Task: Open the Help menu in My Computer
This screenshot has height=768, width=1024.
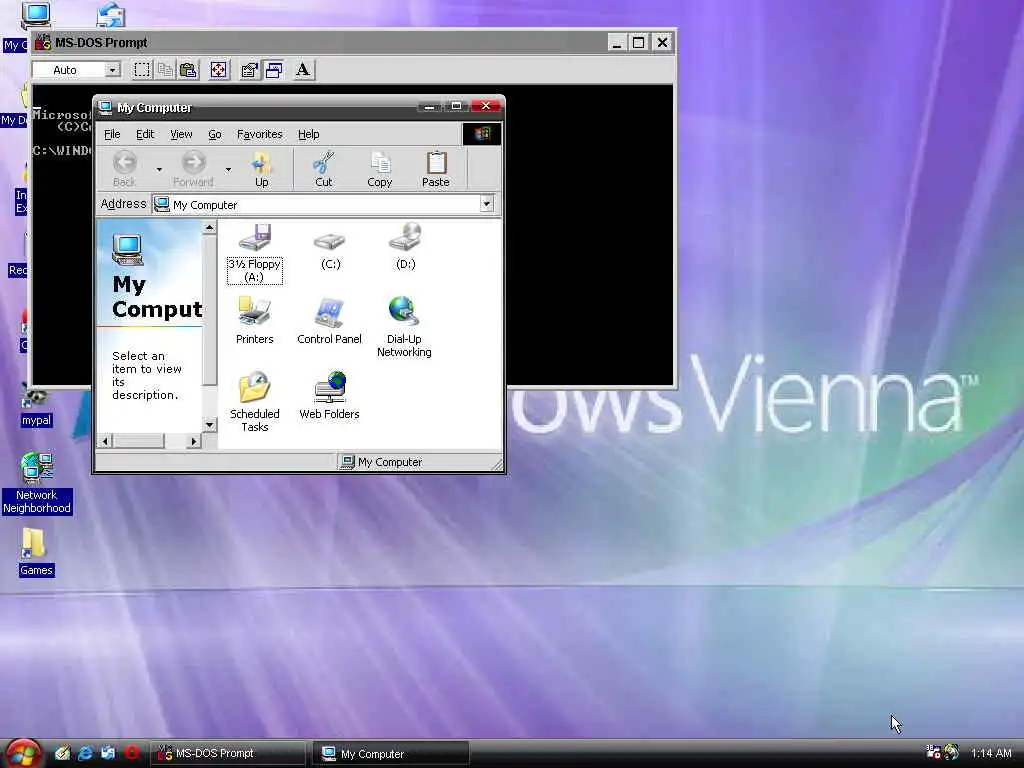Action: 308,134
